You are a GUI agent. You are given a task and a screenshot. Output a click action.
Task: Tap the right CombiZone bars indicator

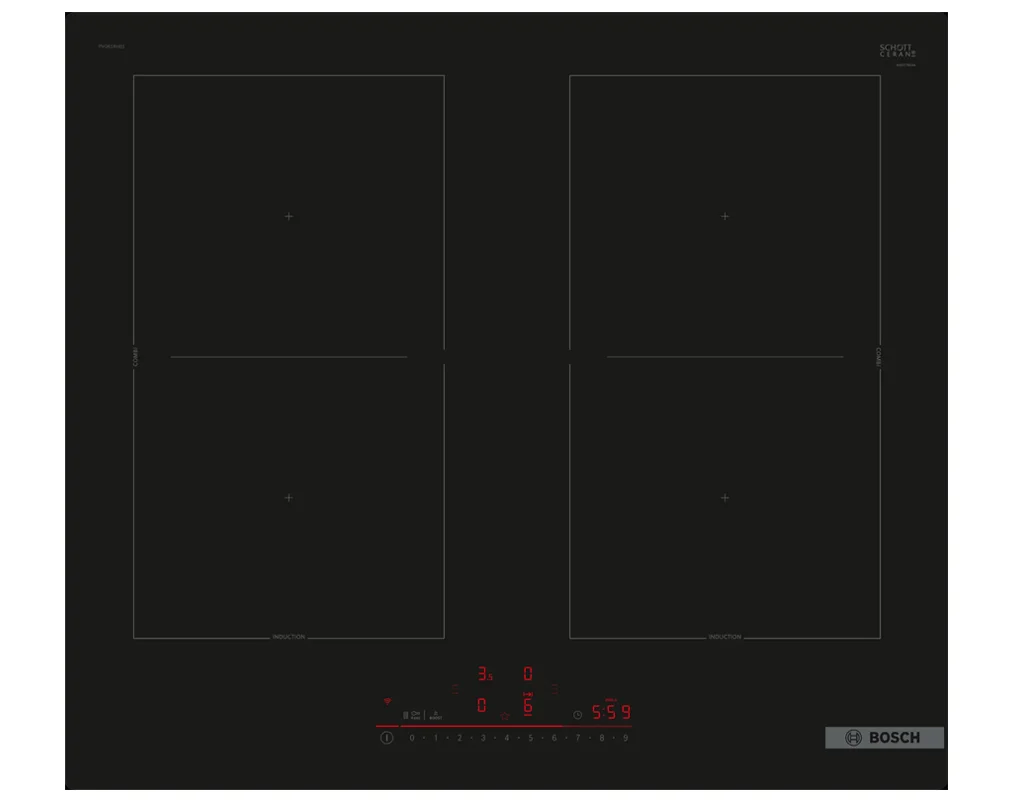pos(554,689)
